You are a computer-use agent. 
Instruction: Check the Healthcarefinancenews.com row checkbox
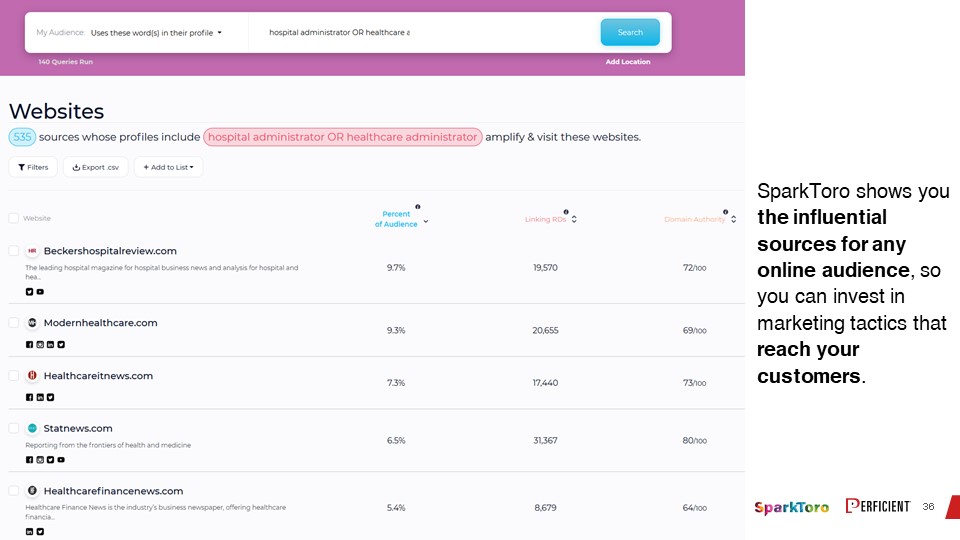13,490
